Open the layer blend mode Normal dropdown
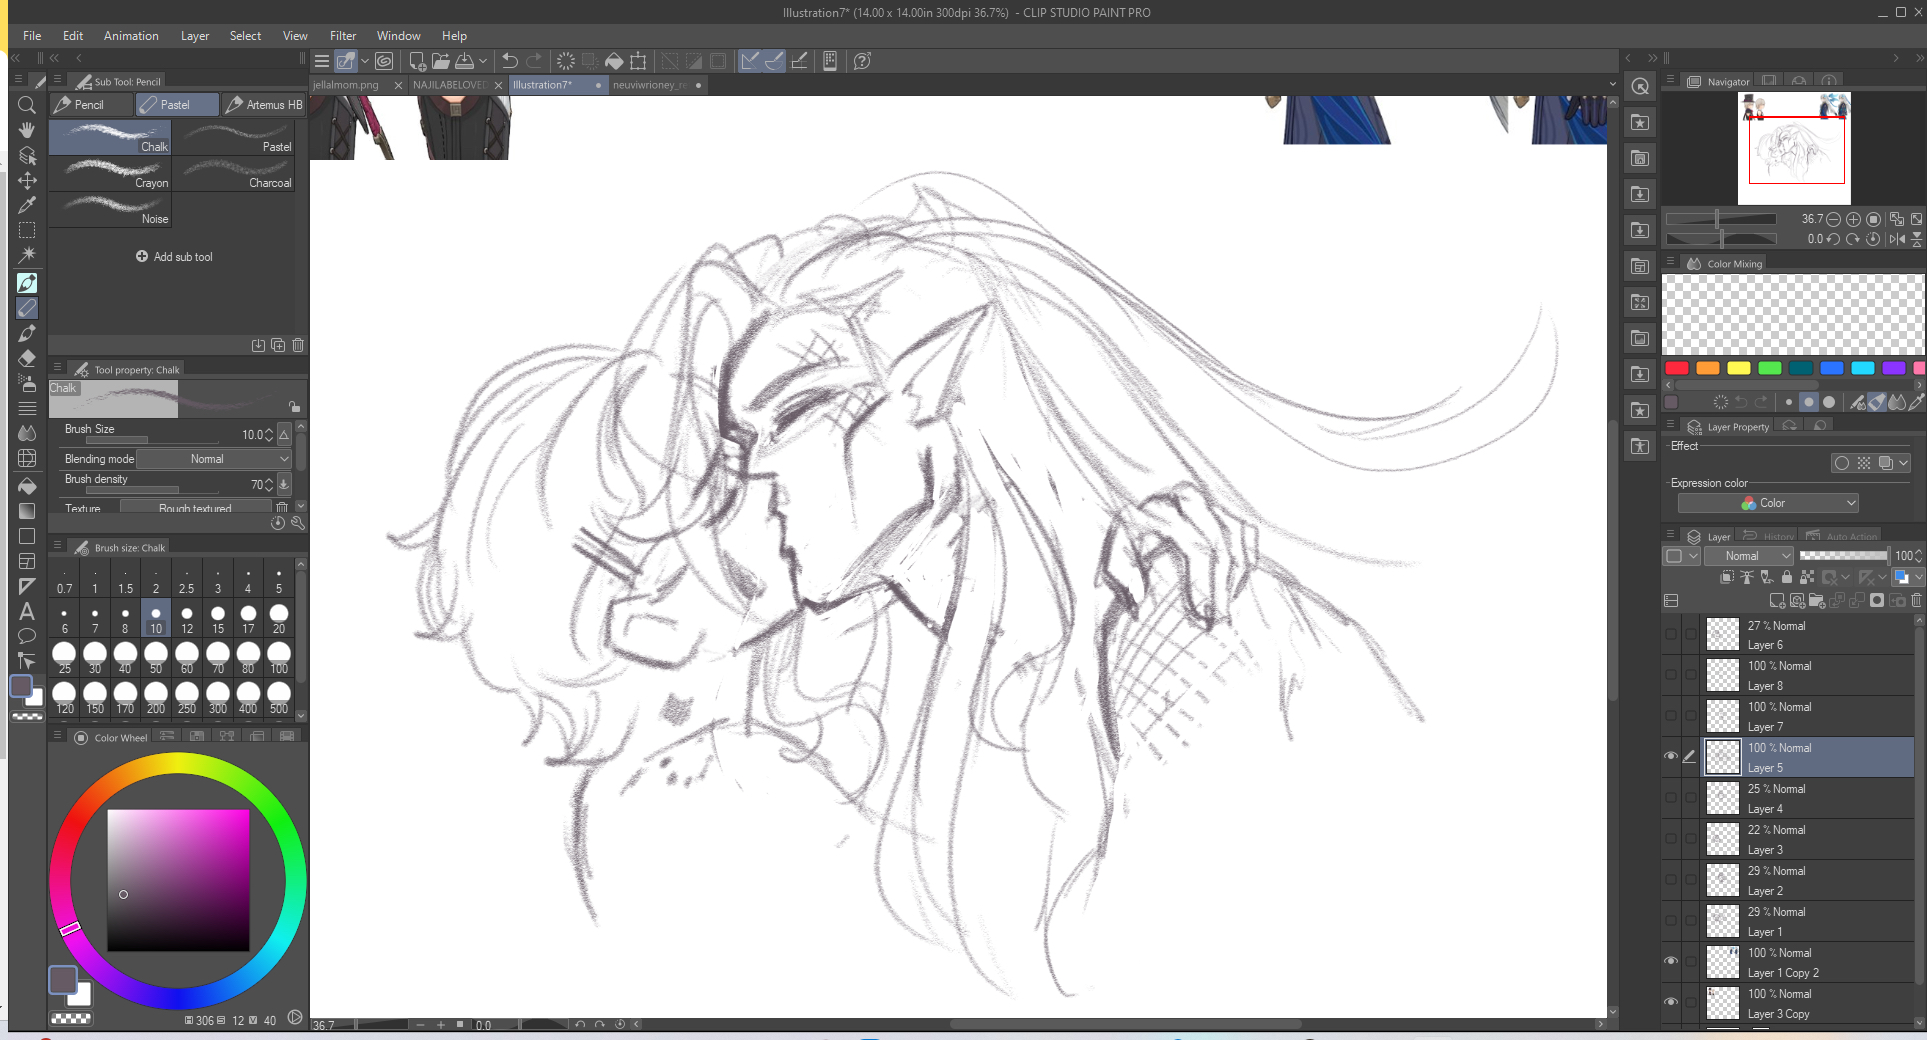The width and height of the screenshot is (1927, 1040). click(x=1747, y=556)
